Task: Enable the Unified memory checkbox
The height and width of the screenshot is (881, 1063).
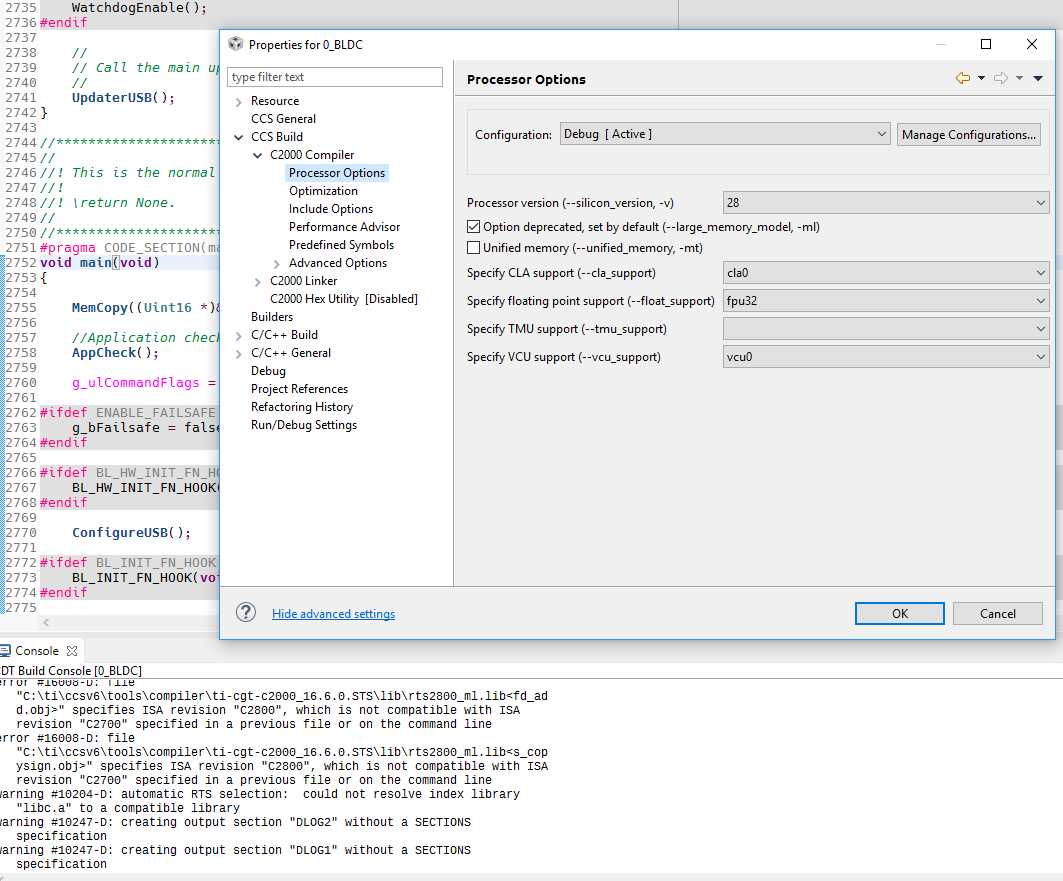Action: 473,247
